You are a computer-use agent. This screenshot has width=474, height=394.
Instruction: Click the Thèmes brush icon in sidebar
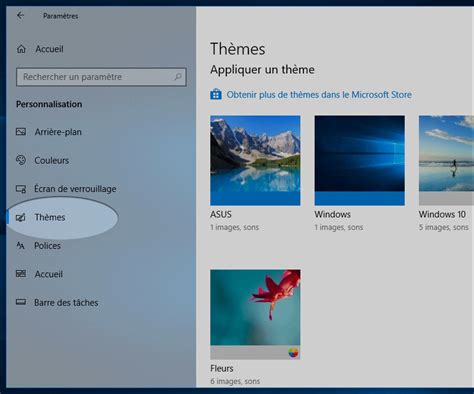[x=21, y=218]
